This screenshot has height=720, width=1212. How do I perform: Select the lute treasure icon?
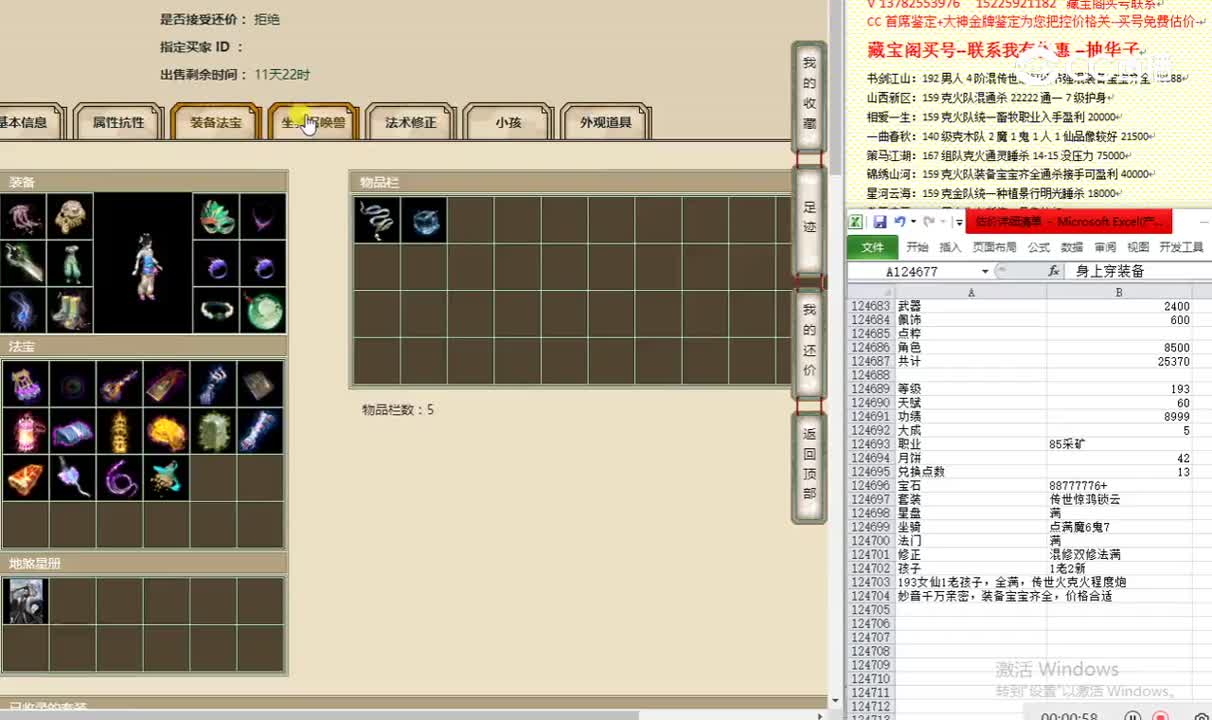[x=119, y=384]
